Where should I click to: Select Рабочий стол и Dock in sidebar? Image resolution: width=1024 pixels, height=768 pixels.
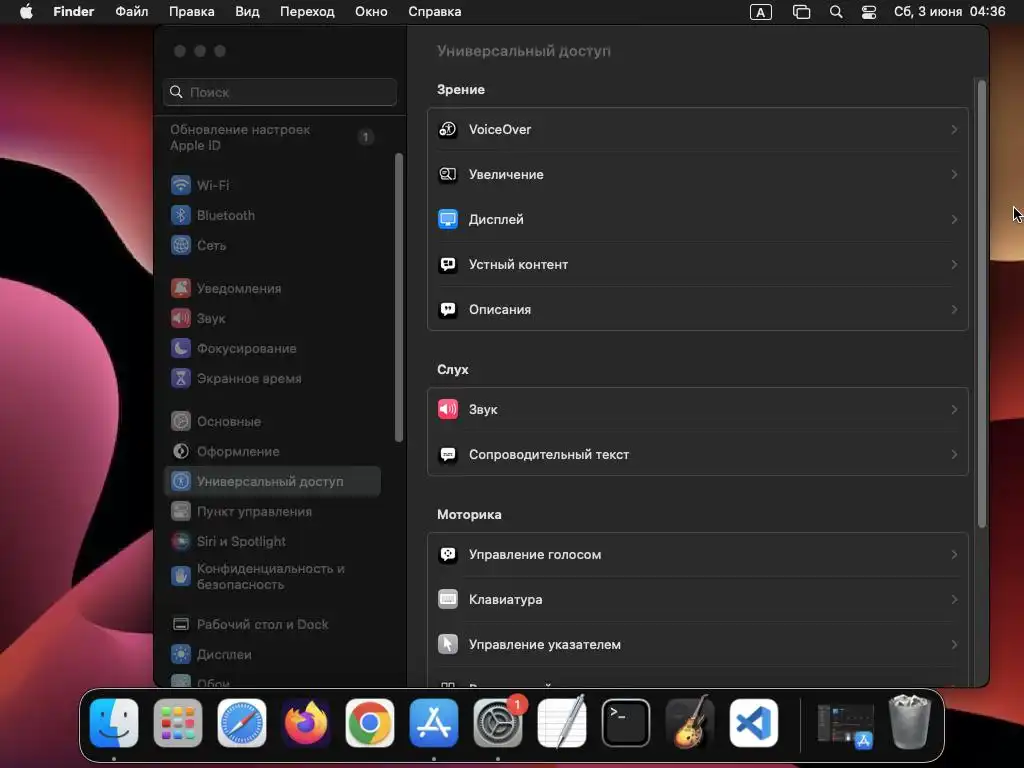click(272, 625)
